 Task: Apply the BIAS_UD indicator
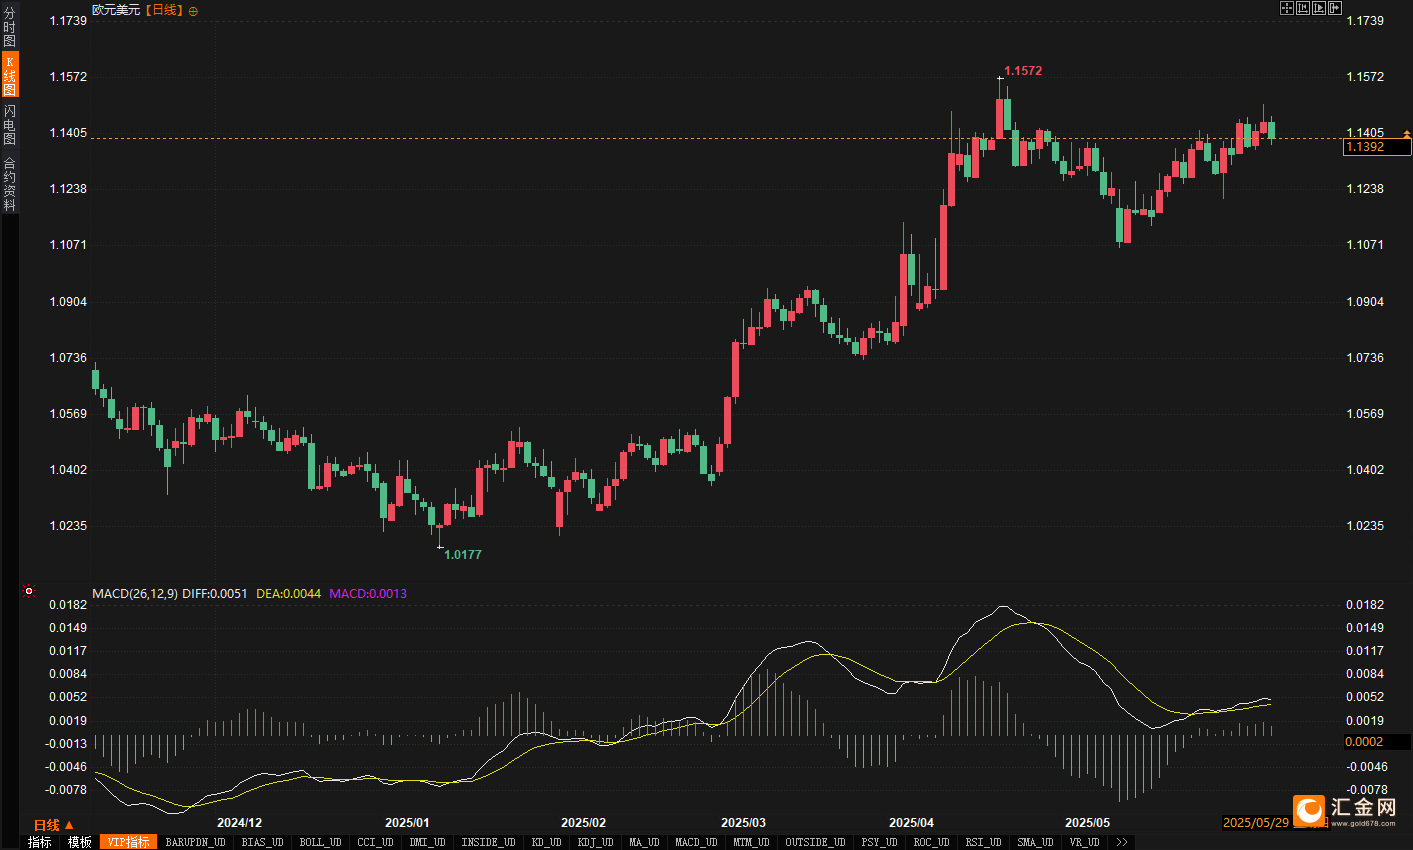coord(263,842)
